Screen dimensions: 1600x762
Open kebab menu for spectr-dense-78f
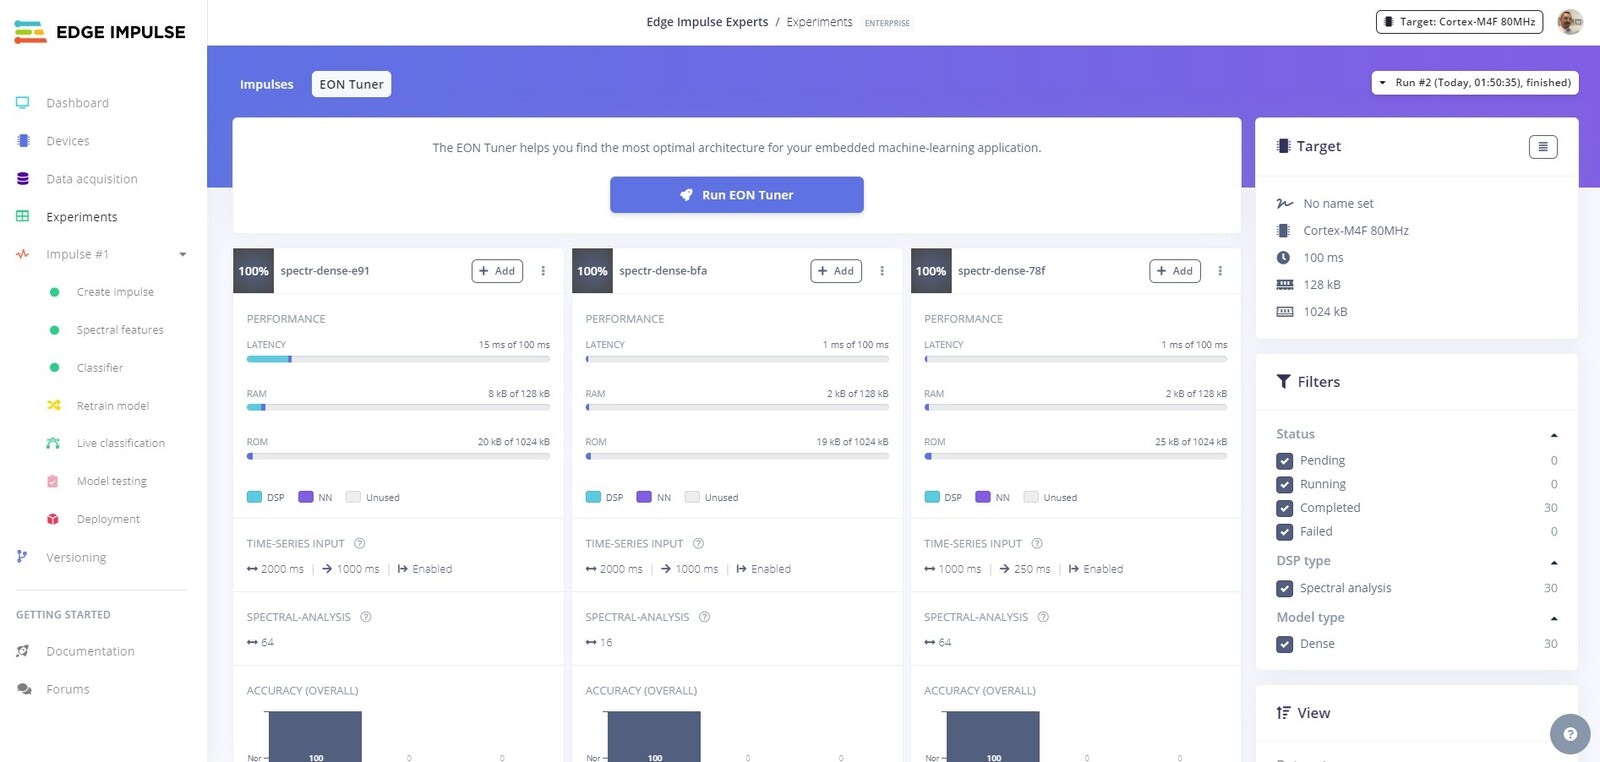pyautogui.click(x=1220, y=271)
